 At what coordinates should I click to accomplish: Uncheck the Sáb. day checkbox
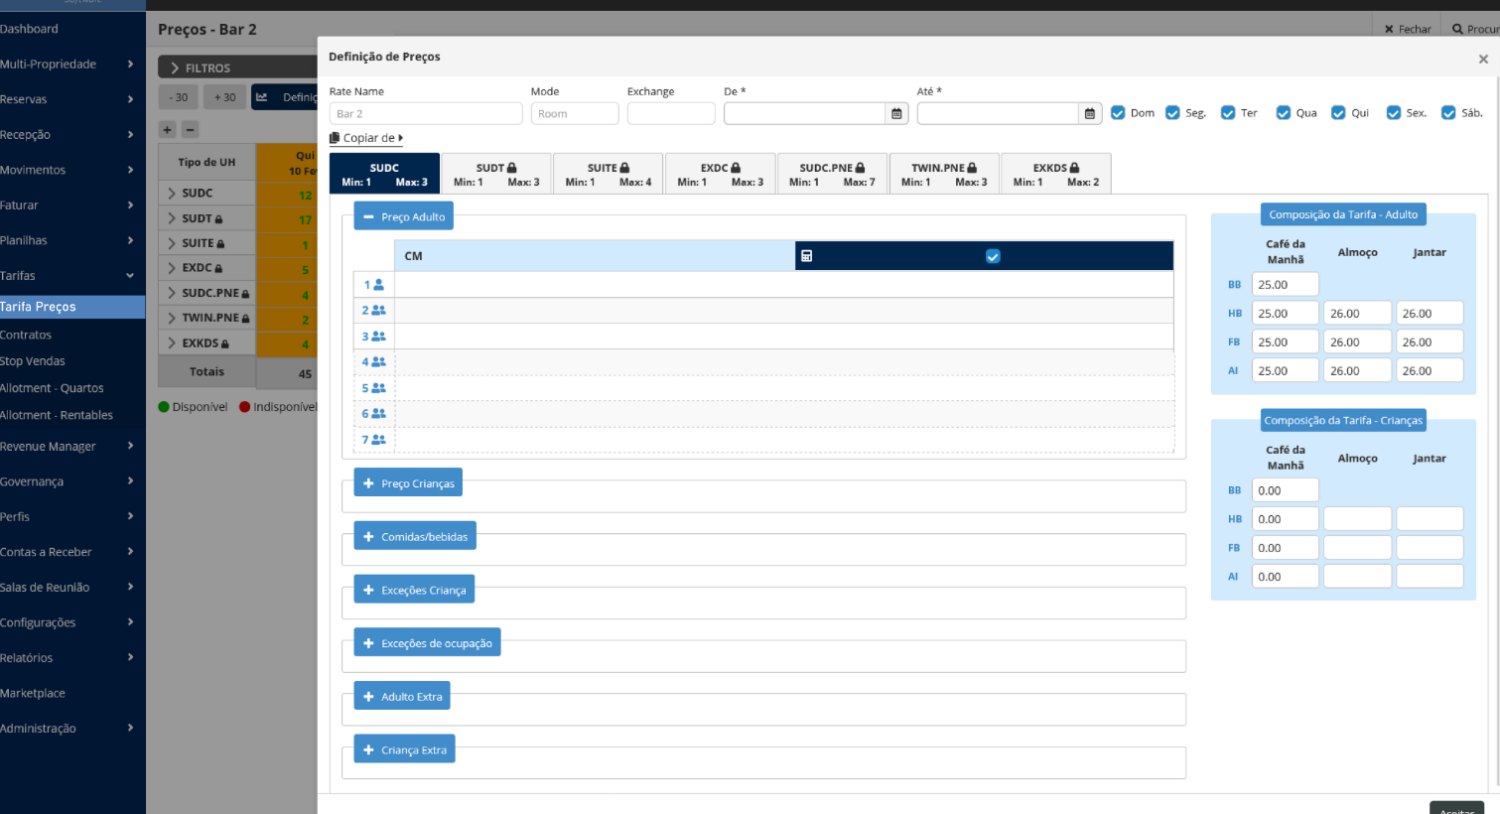1448,113
